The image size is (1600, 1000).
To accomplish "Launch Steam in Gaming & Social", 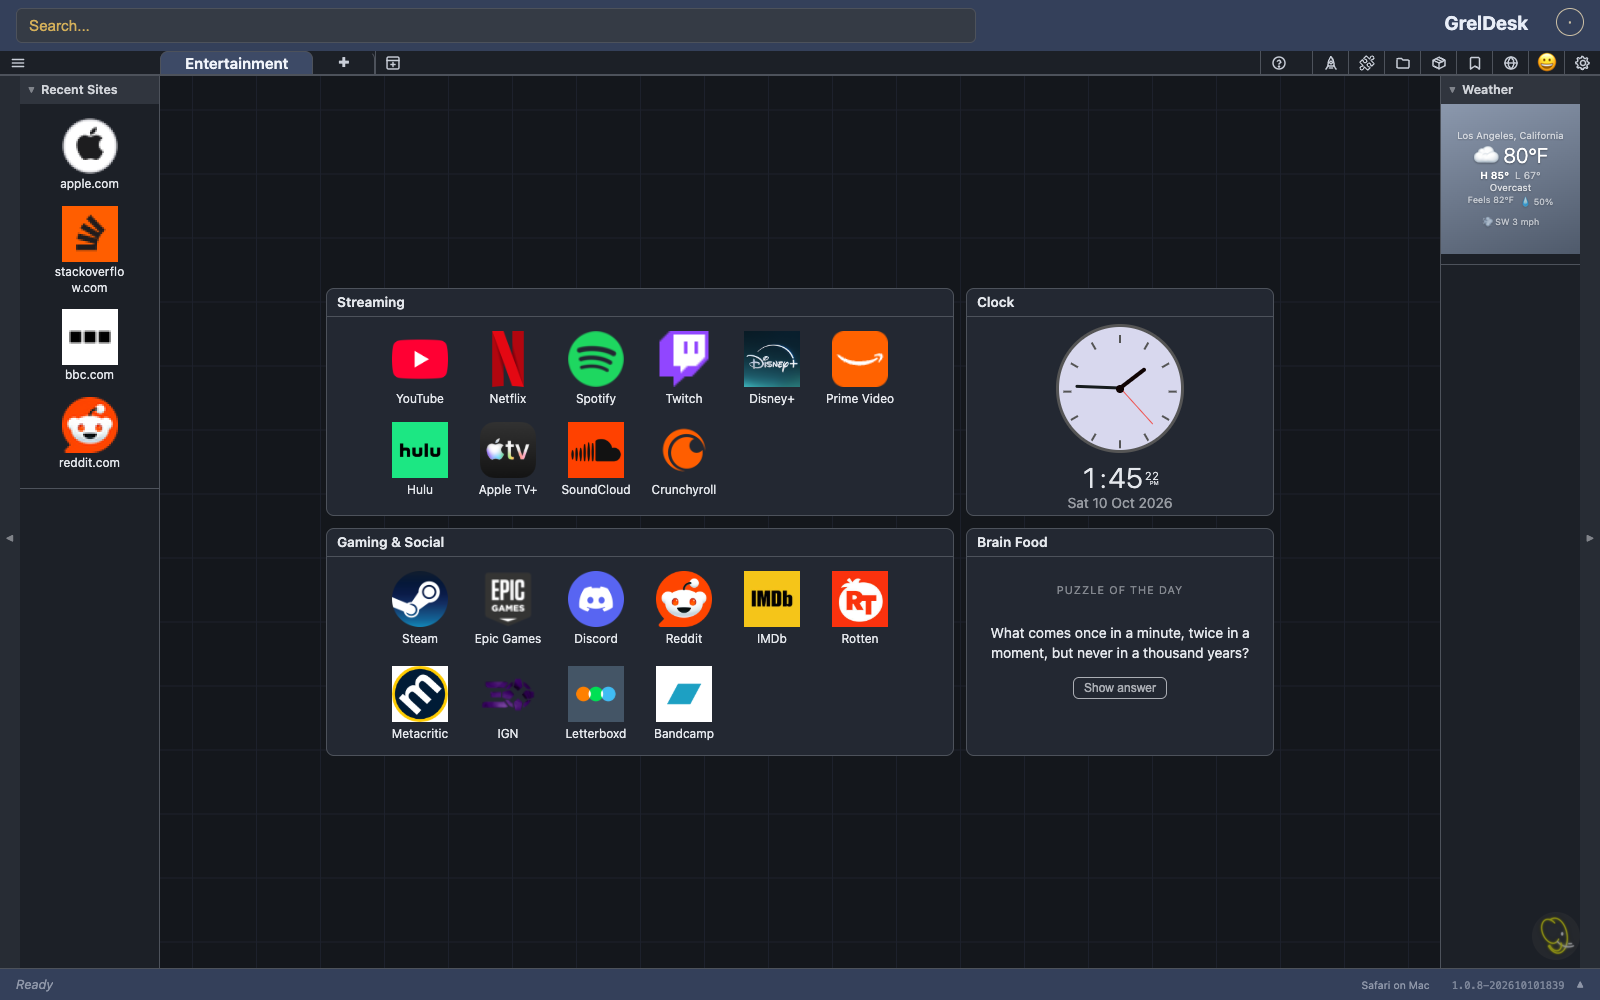I will [420, 608].
